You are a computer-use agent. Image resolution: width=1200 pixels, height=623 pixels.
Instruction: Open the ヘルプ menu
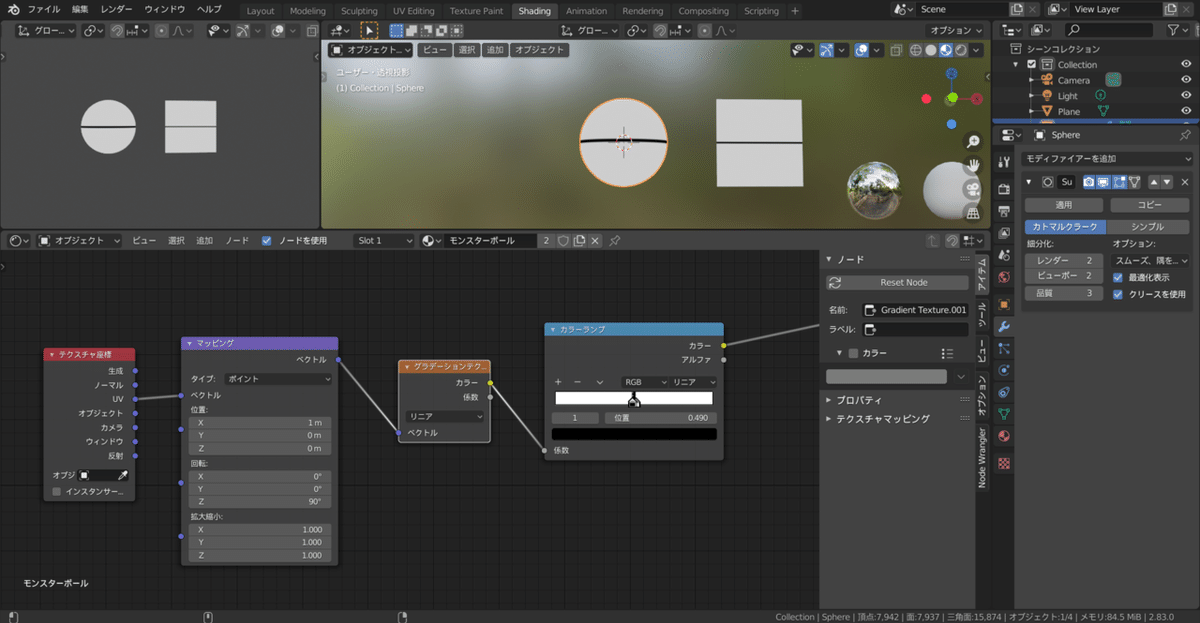pyautogui.click(x=209, y=9)
